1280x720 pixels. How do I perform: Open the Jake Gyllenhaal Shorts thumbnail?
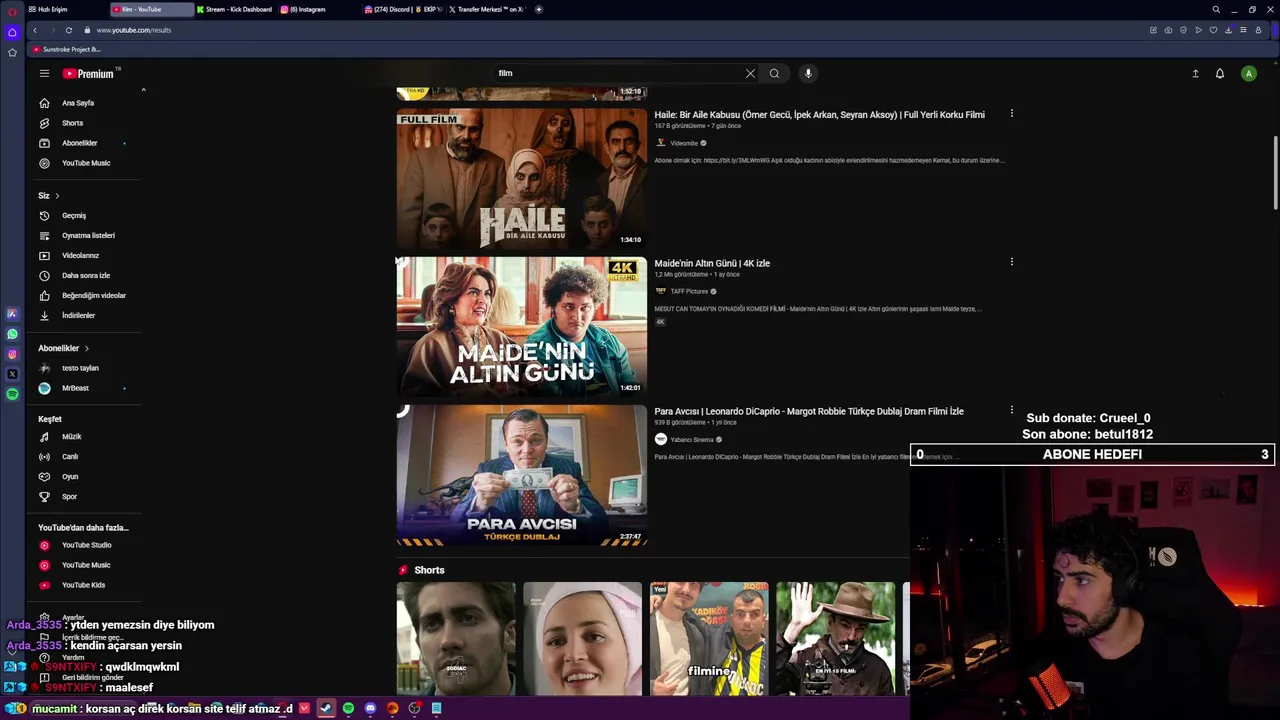tap(456, 639)
